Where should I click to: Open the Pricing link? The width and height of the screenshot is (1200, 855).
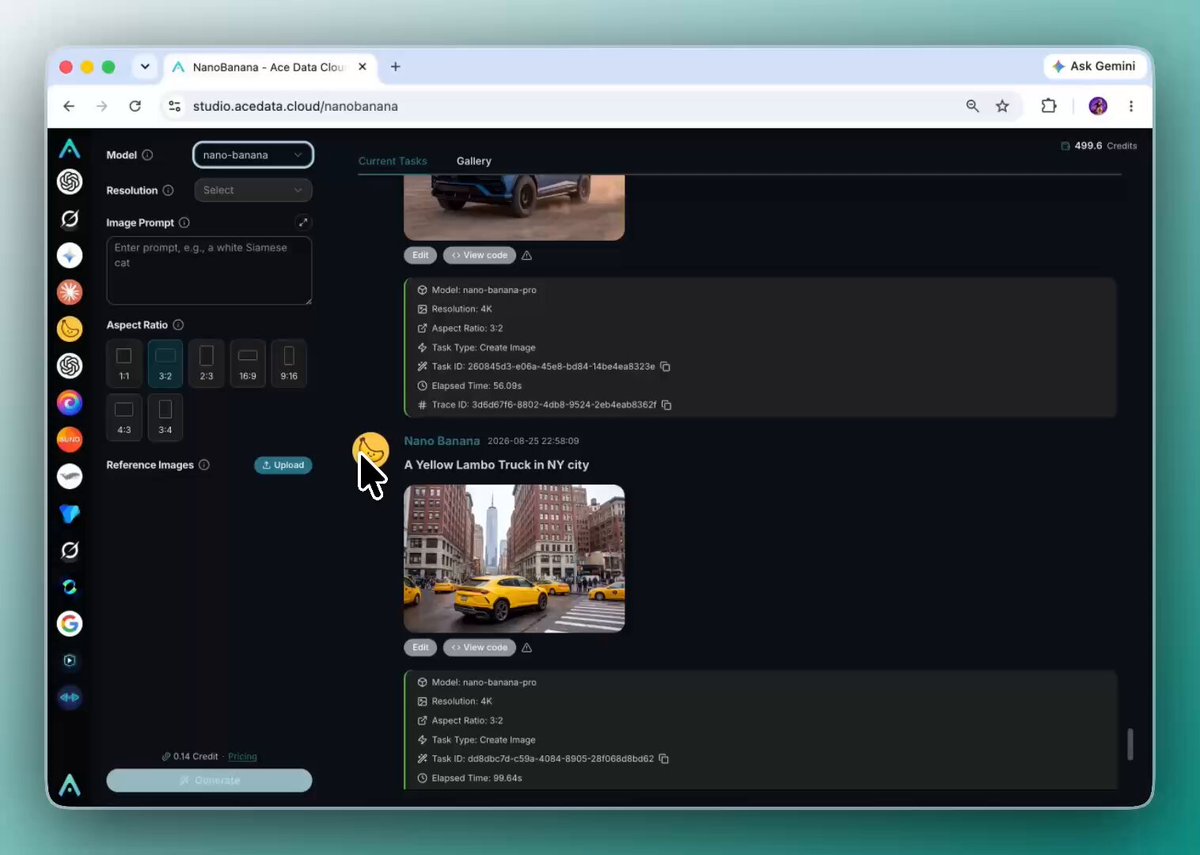point(242,756)
